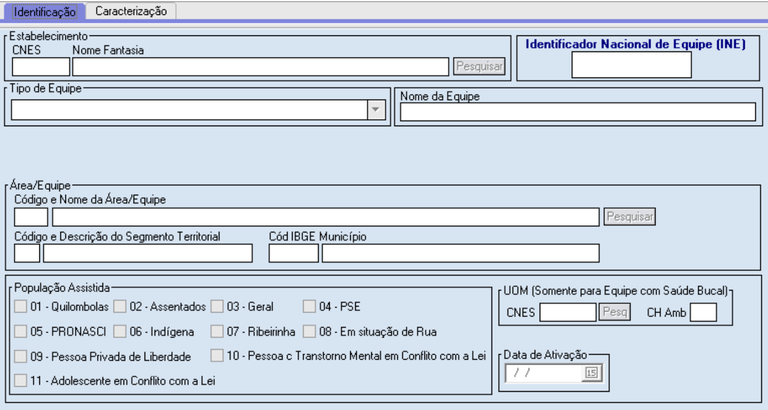768x410 pixels.
Task: Click the CH Amb input field
Action: point(703,313)
